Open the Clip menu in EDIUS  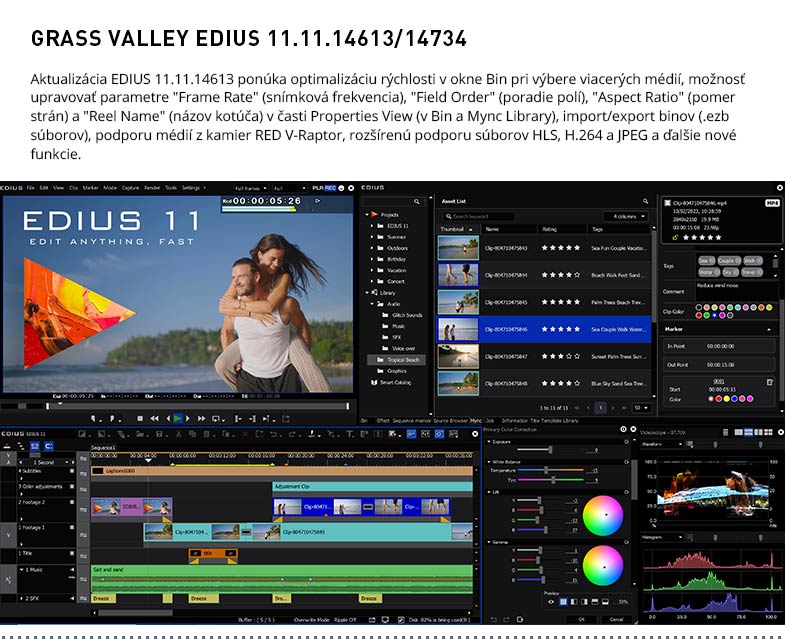pyautogui.click(x=74, y=188)
